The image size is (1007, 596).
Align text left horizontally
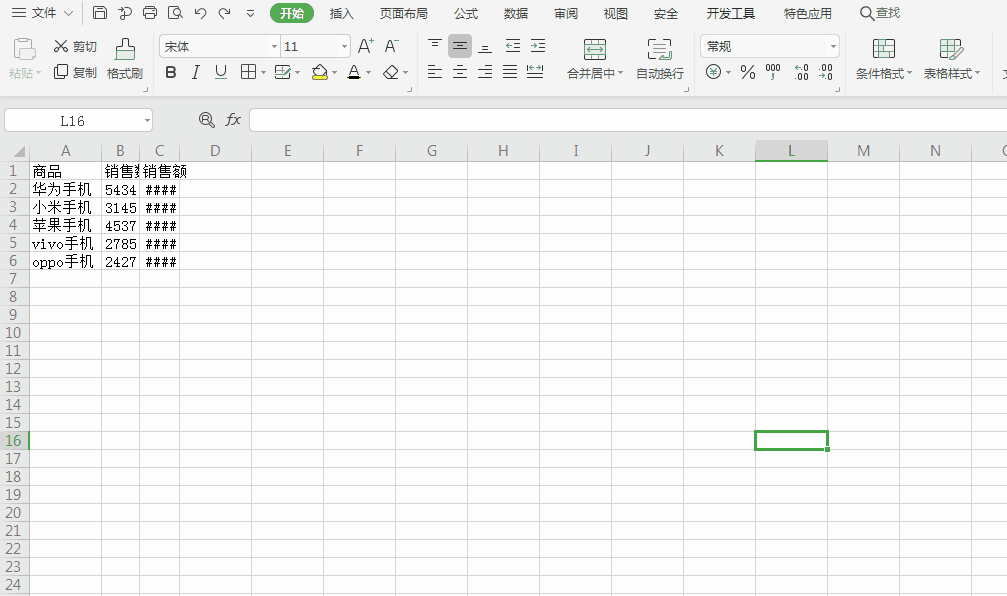[x=435, y=72]
